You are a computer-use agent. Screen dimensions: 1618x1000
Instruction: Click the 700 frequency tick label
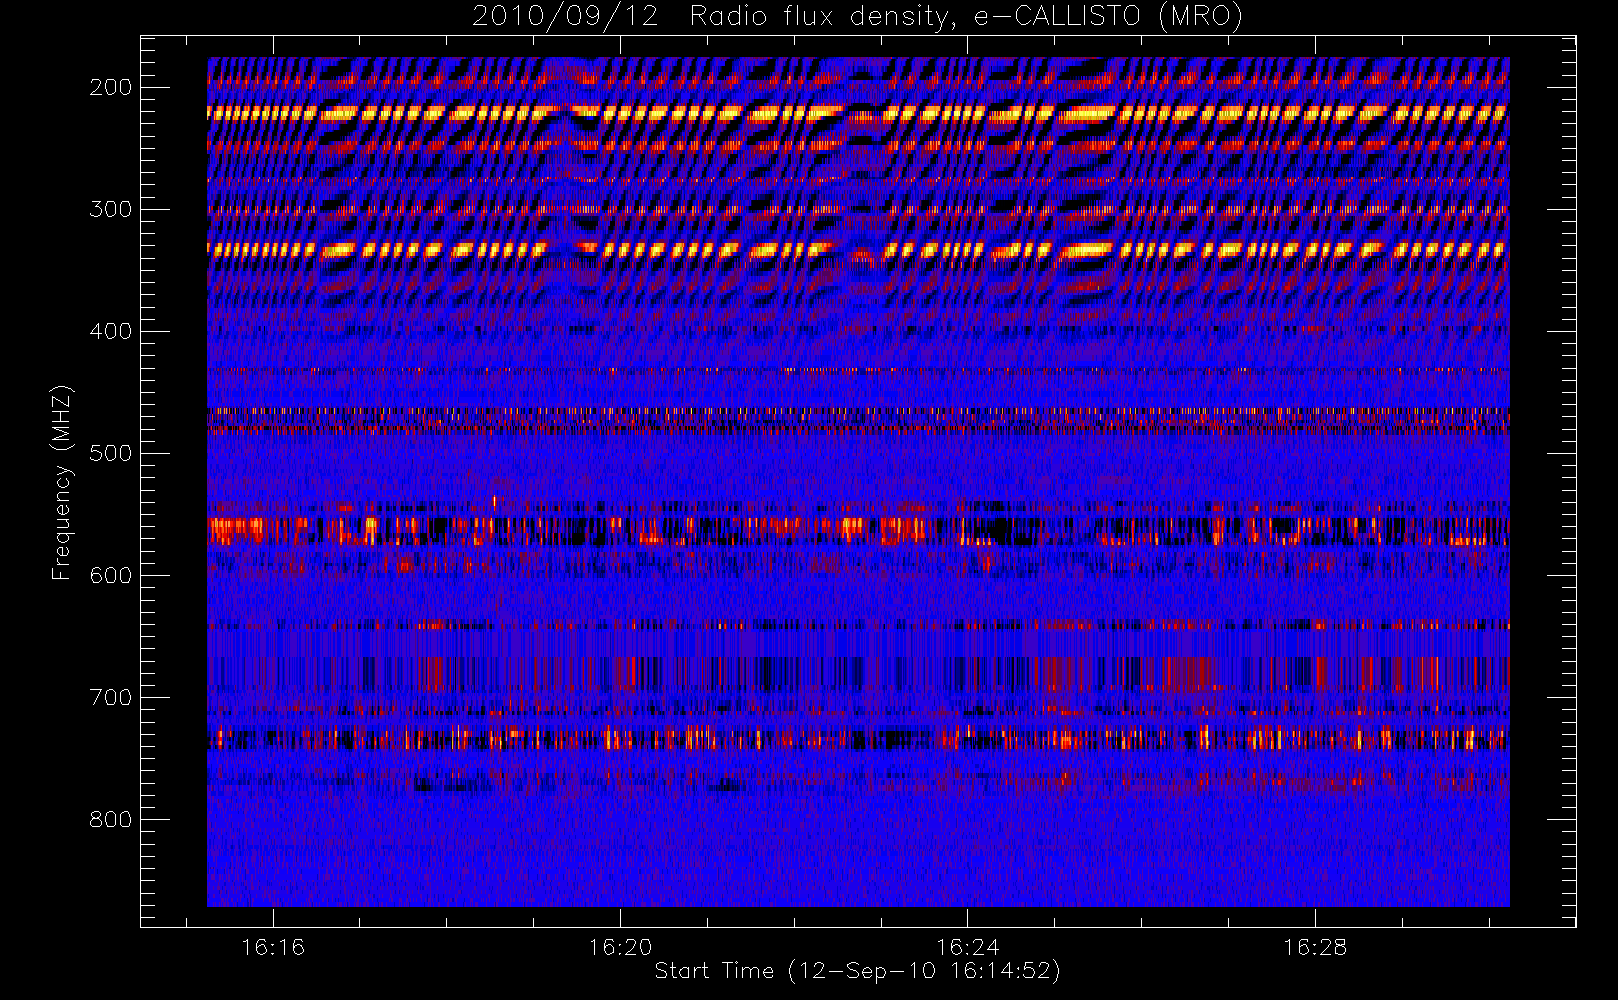(x=111, y=697)
